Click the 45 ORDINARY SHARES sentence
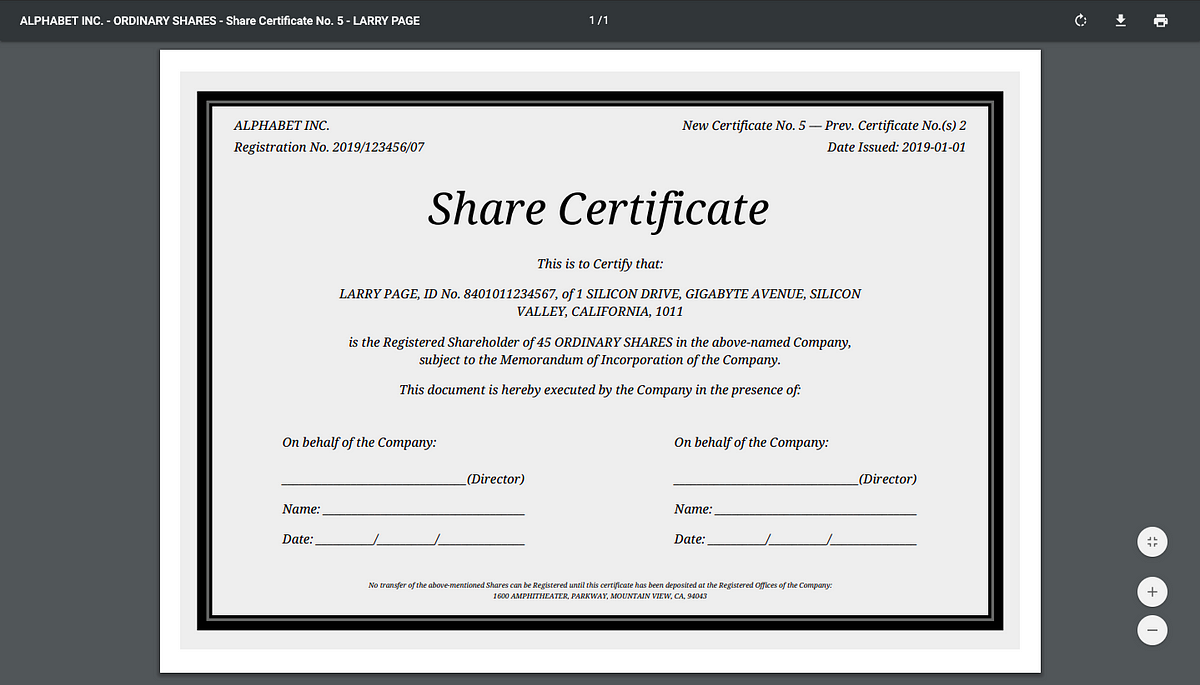This screenshot has width=1200, height=685. click(x=600, y=342)
